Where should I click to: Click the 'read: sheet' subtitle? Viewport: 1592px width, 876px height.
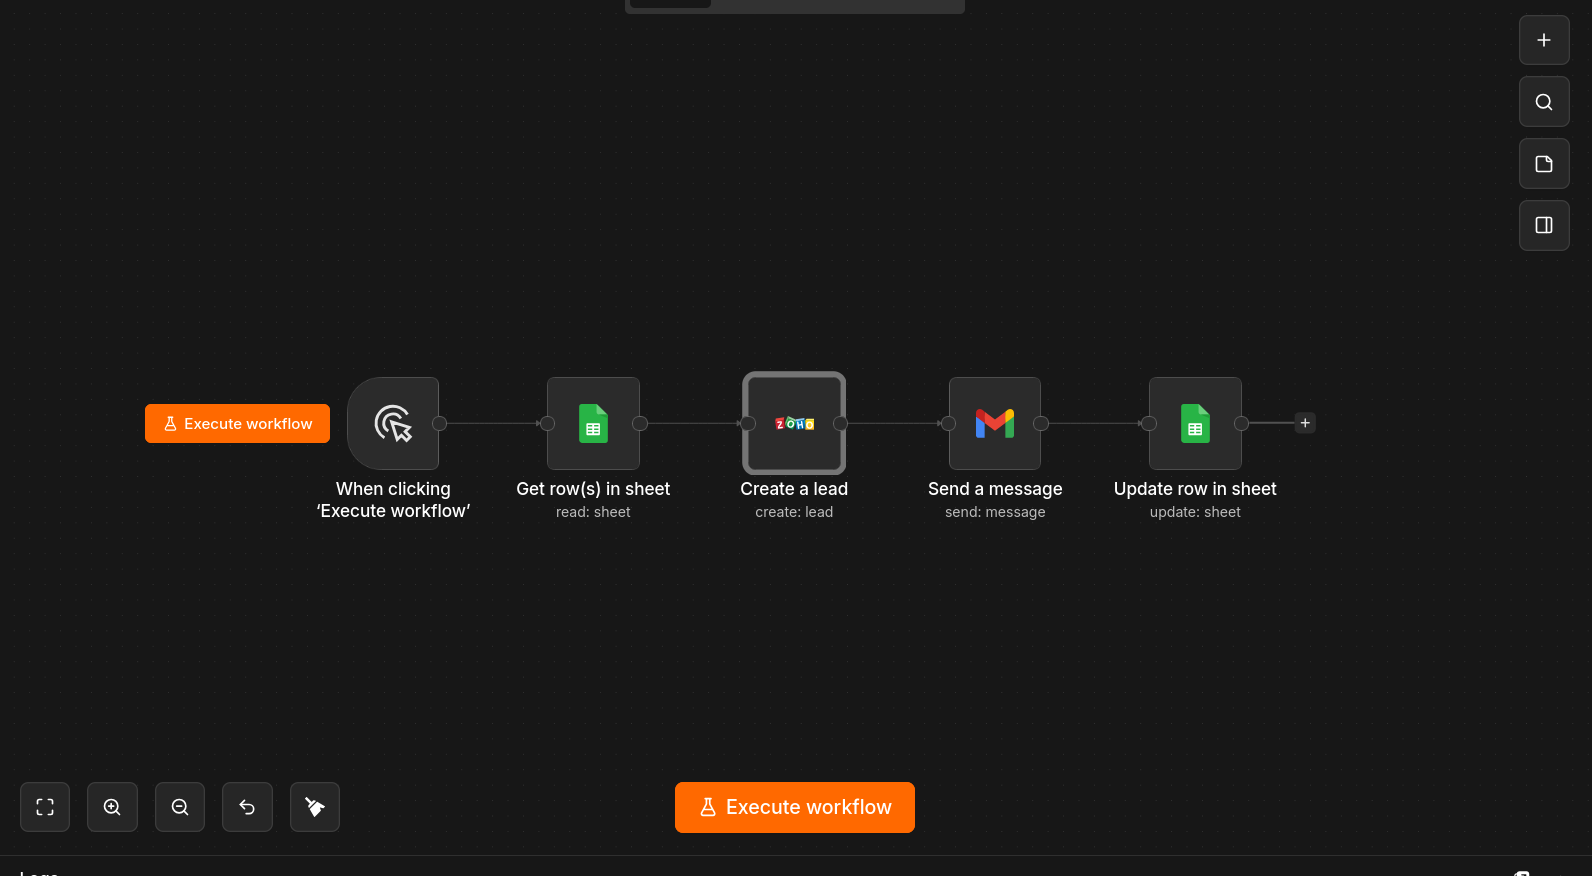tap(593, 512)
